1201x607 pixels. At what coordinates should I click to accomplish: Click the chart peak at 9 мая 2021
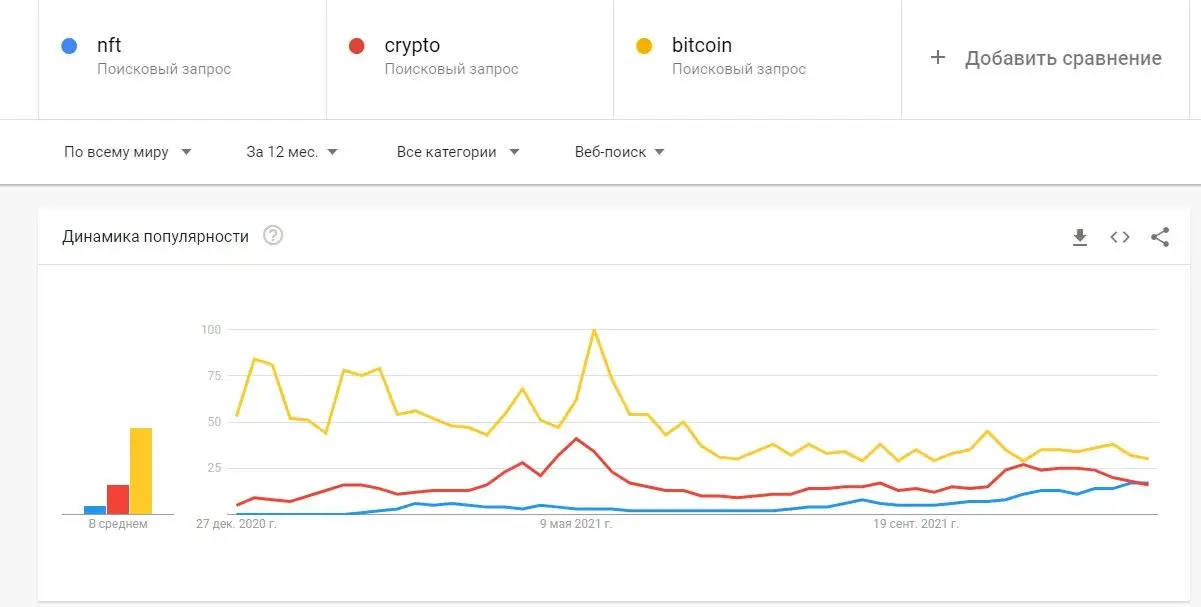point(594,329)
